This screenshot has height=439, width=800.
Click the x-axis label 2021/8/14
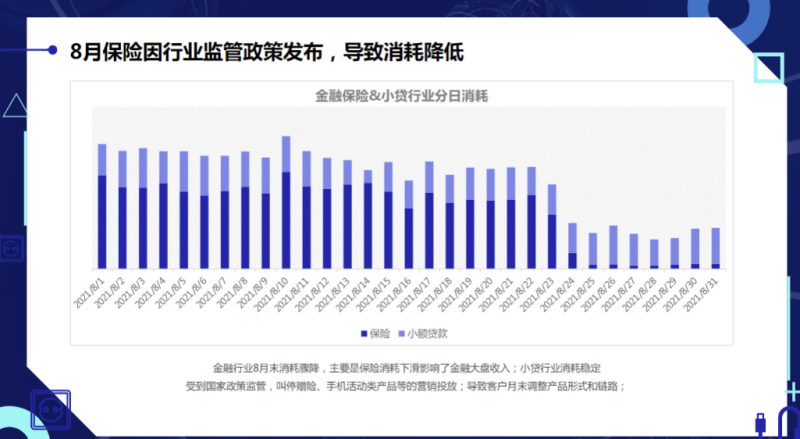click(x=353, y=295)
